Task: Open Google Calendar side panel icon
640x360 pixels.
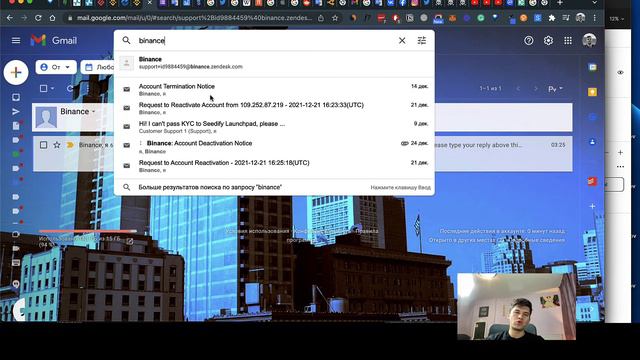Action: 592,67
